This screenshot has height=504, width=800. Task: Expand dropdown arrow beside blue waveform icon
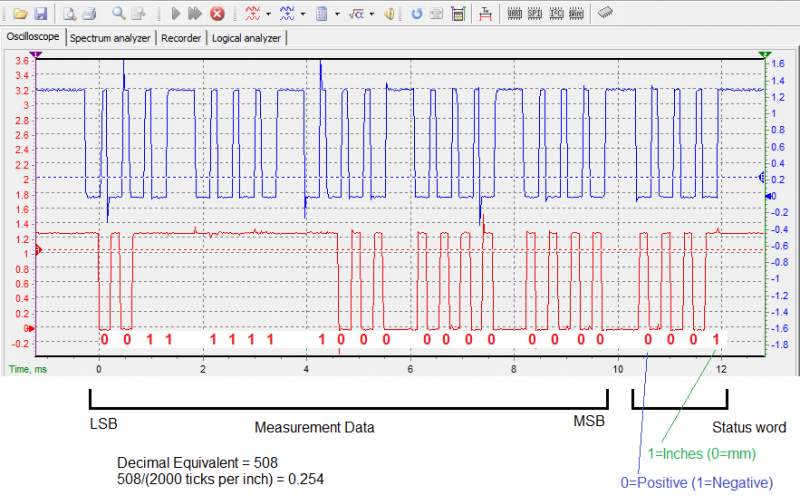(303, 14)
